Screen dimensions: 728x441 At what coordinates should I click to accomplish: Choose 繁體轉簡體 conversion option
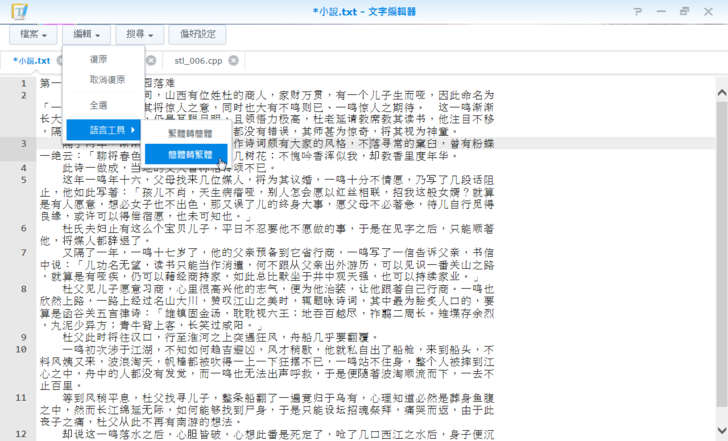pos(190,132)
